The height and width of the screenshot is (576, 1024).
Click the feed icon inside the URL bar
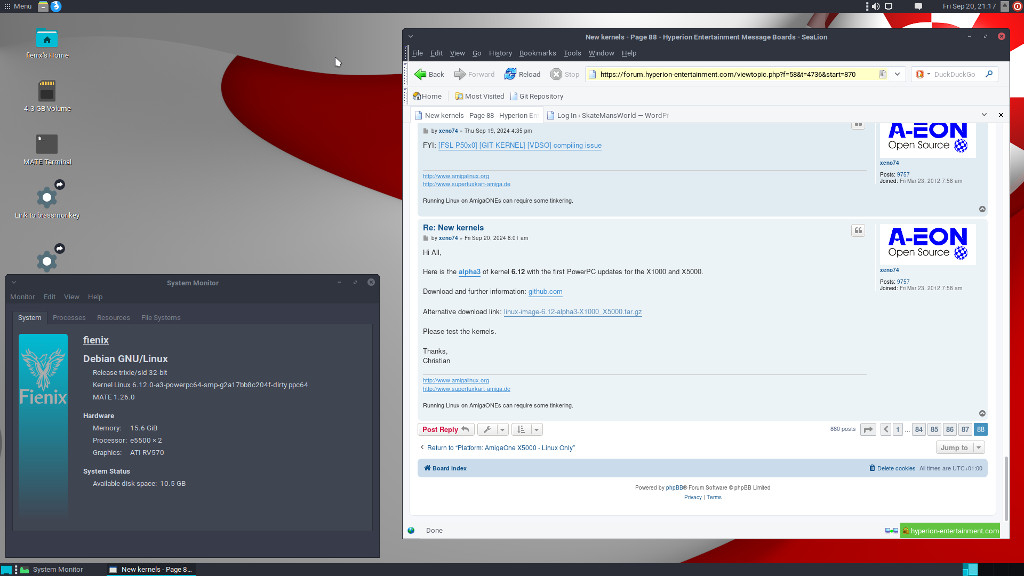pyautogui.click(x=882, y=74)
